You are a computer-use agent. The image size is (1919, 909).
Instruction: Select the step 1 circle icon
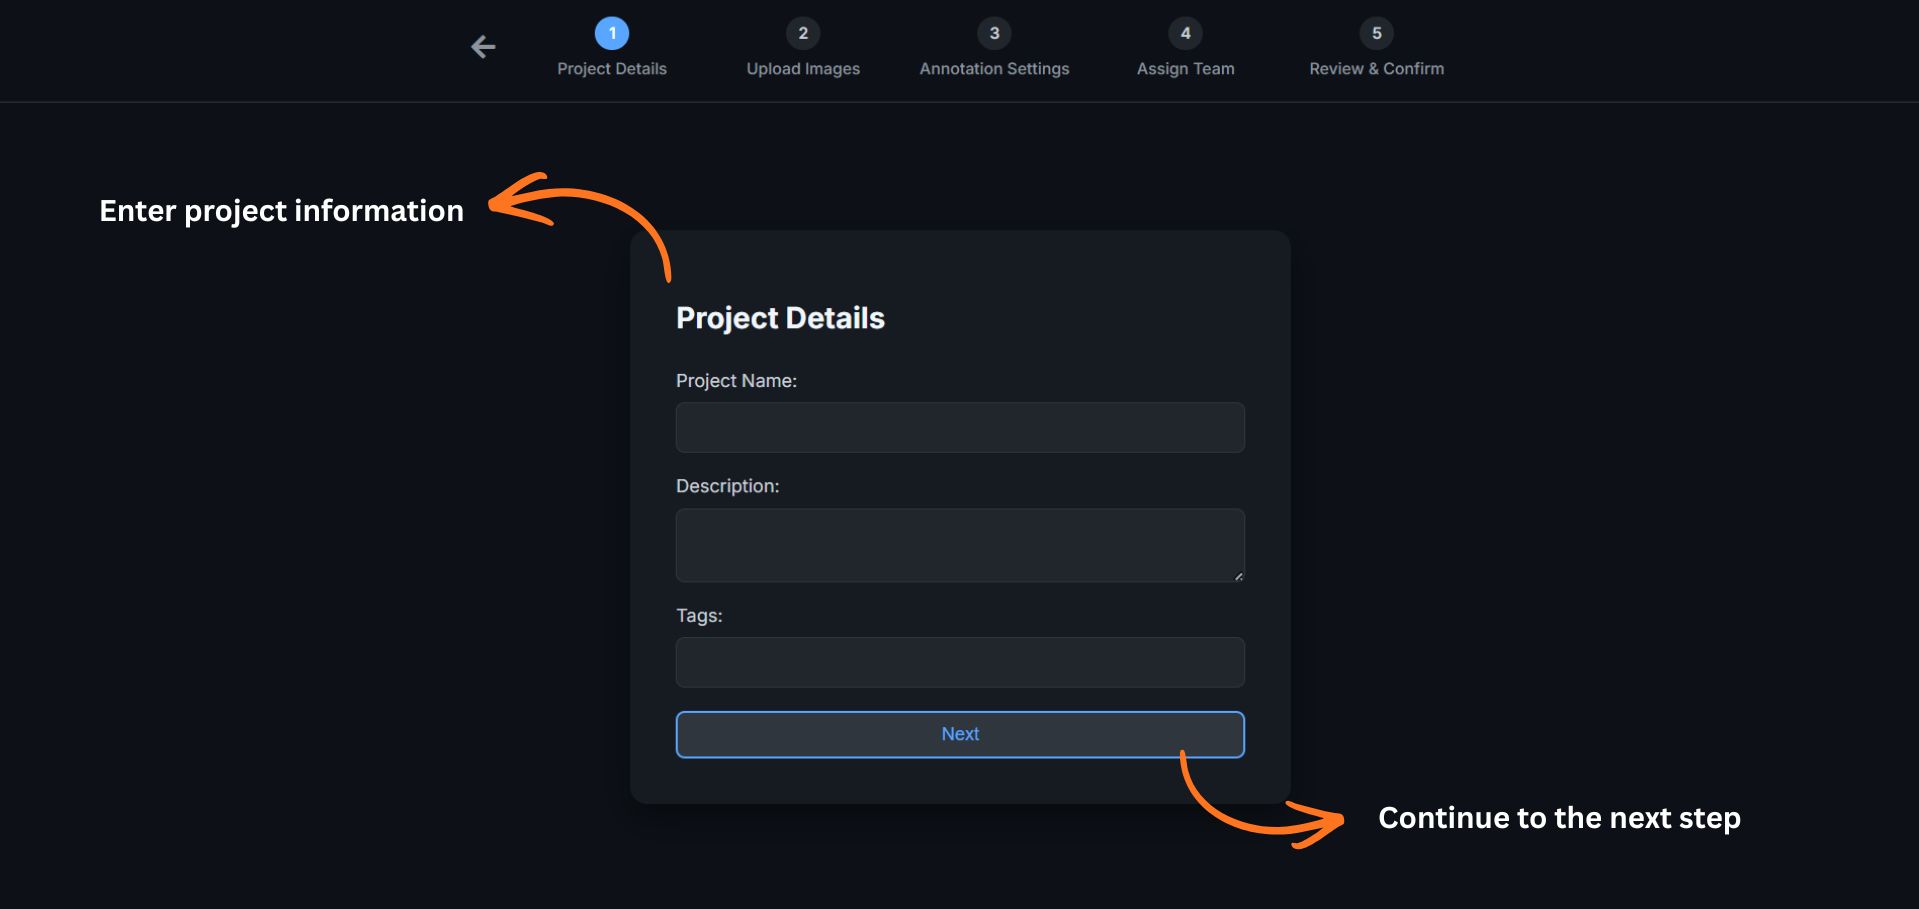point(612,33)
